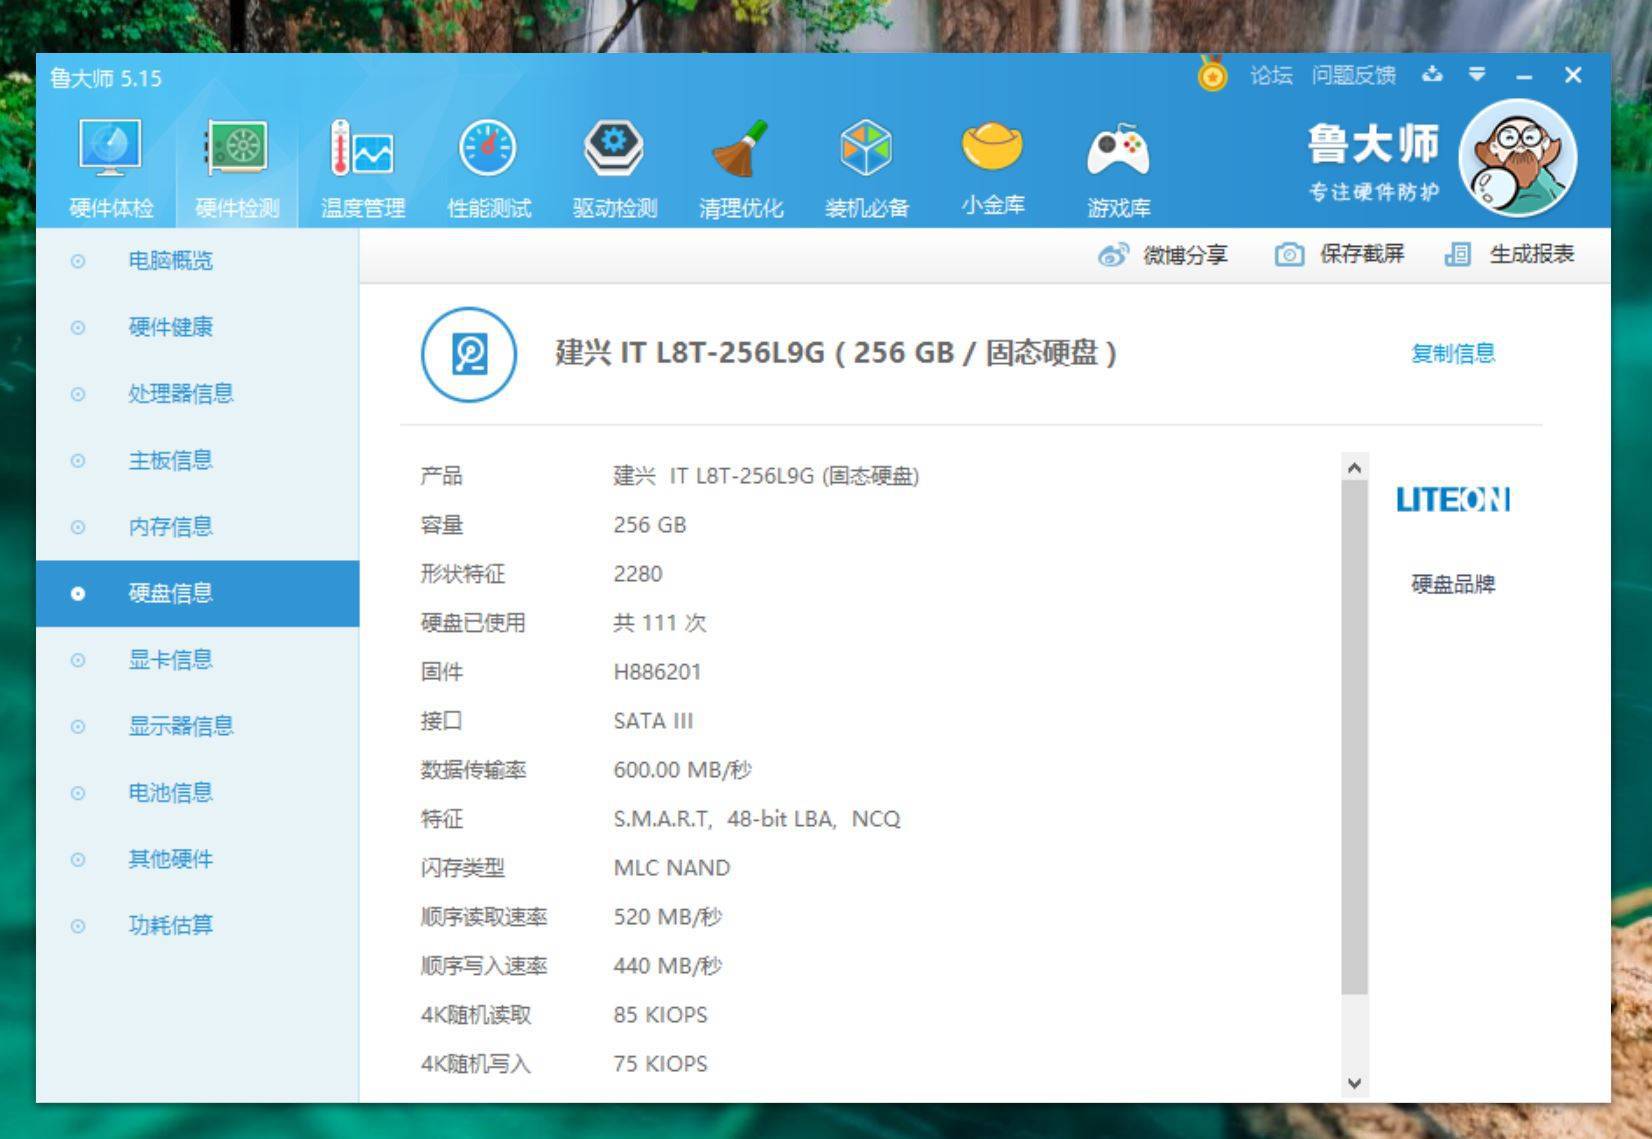
Task: Open the title bar dropdown menu arrow
Action: (1477, 74)
